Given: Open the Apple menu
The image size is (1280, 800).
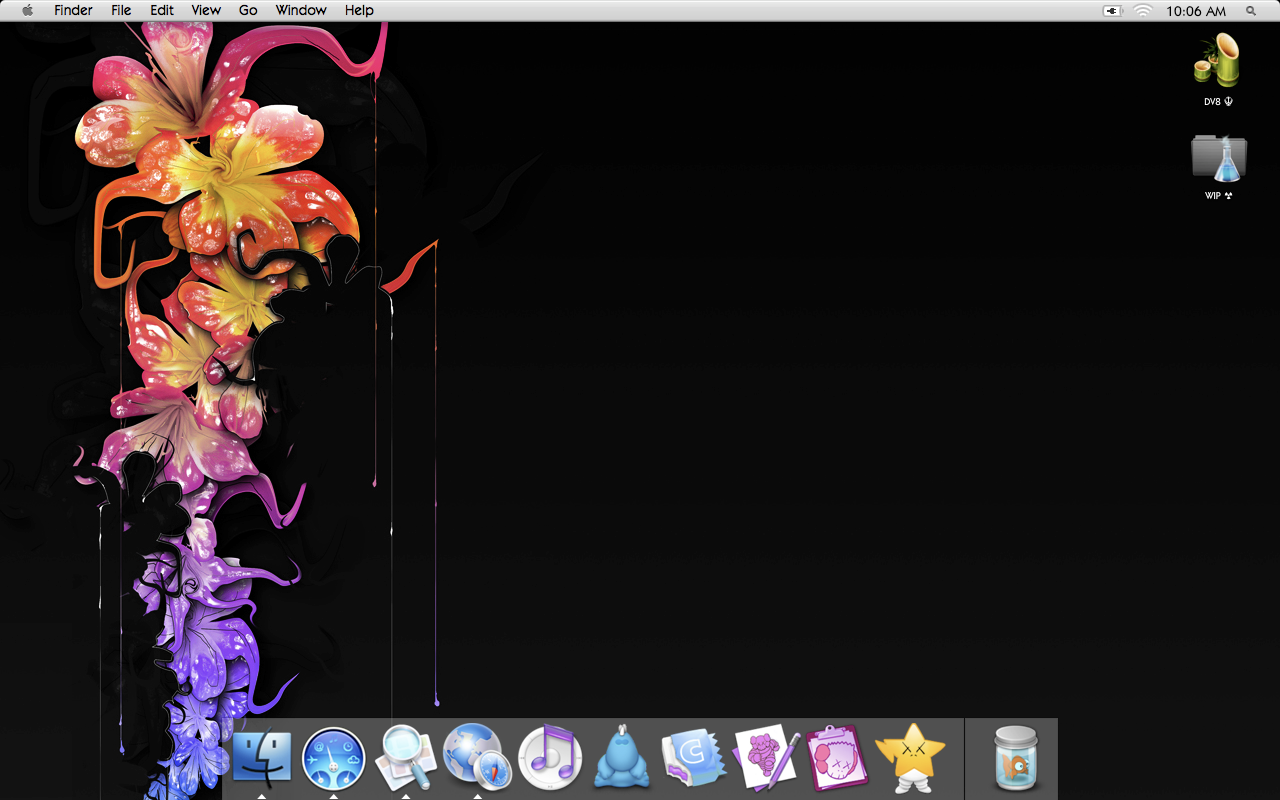Looking at the screenshot, I should (x=27, y=10).
